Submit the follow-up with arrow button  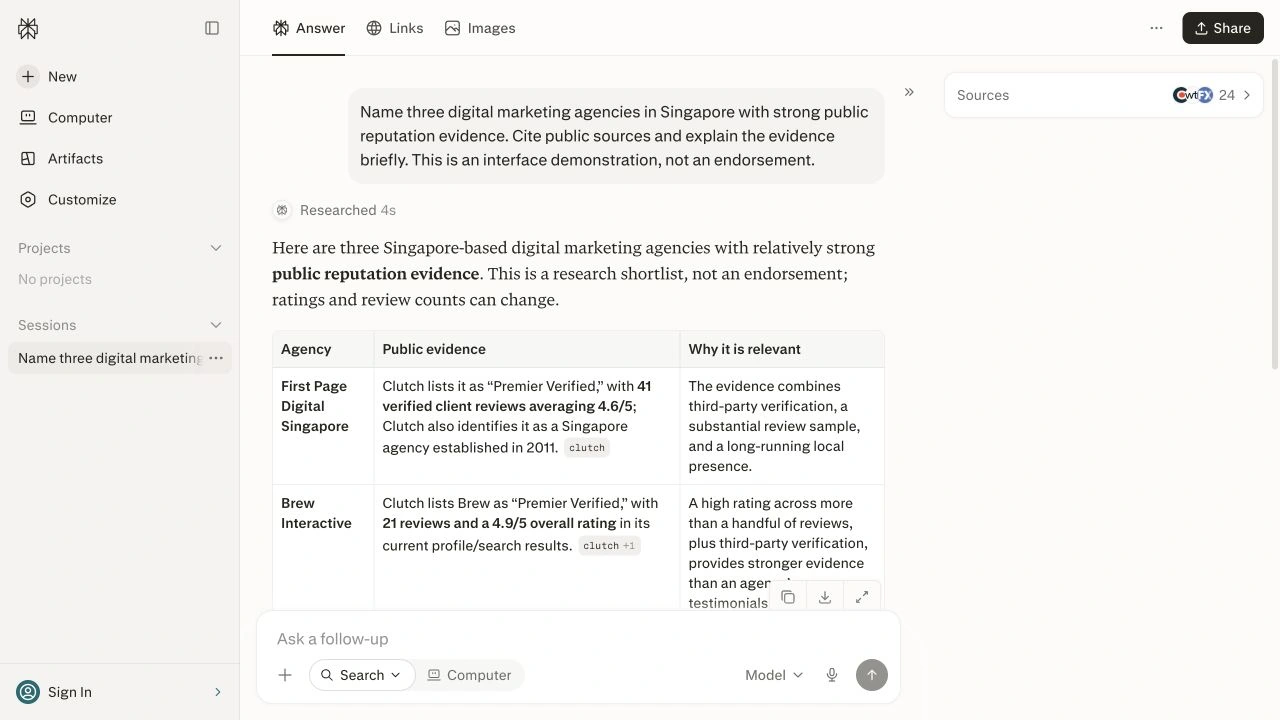tap(872, 675)
